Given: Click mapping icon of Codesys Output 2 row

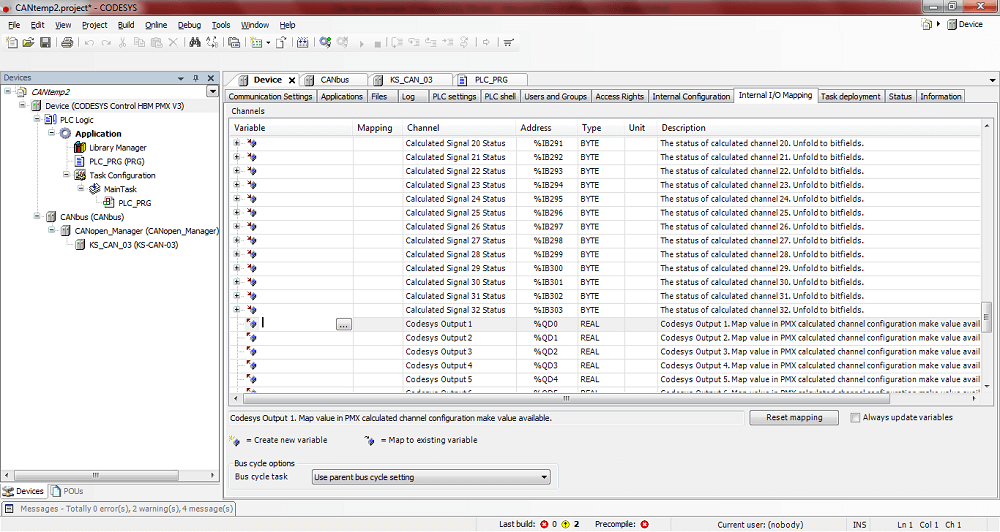Looking at the screenshot, I should click(252, 338).
